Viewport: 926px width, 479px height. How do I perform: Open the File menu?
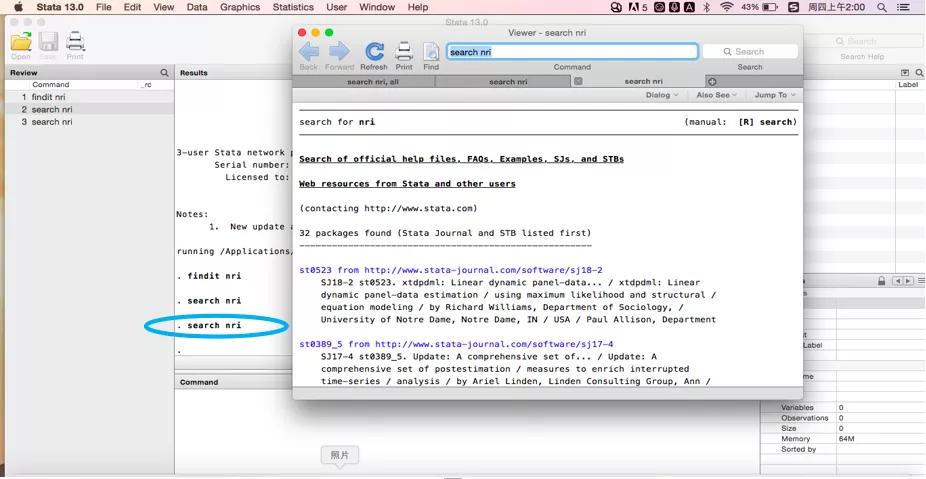(103, 7)
